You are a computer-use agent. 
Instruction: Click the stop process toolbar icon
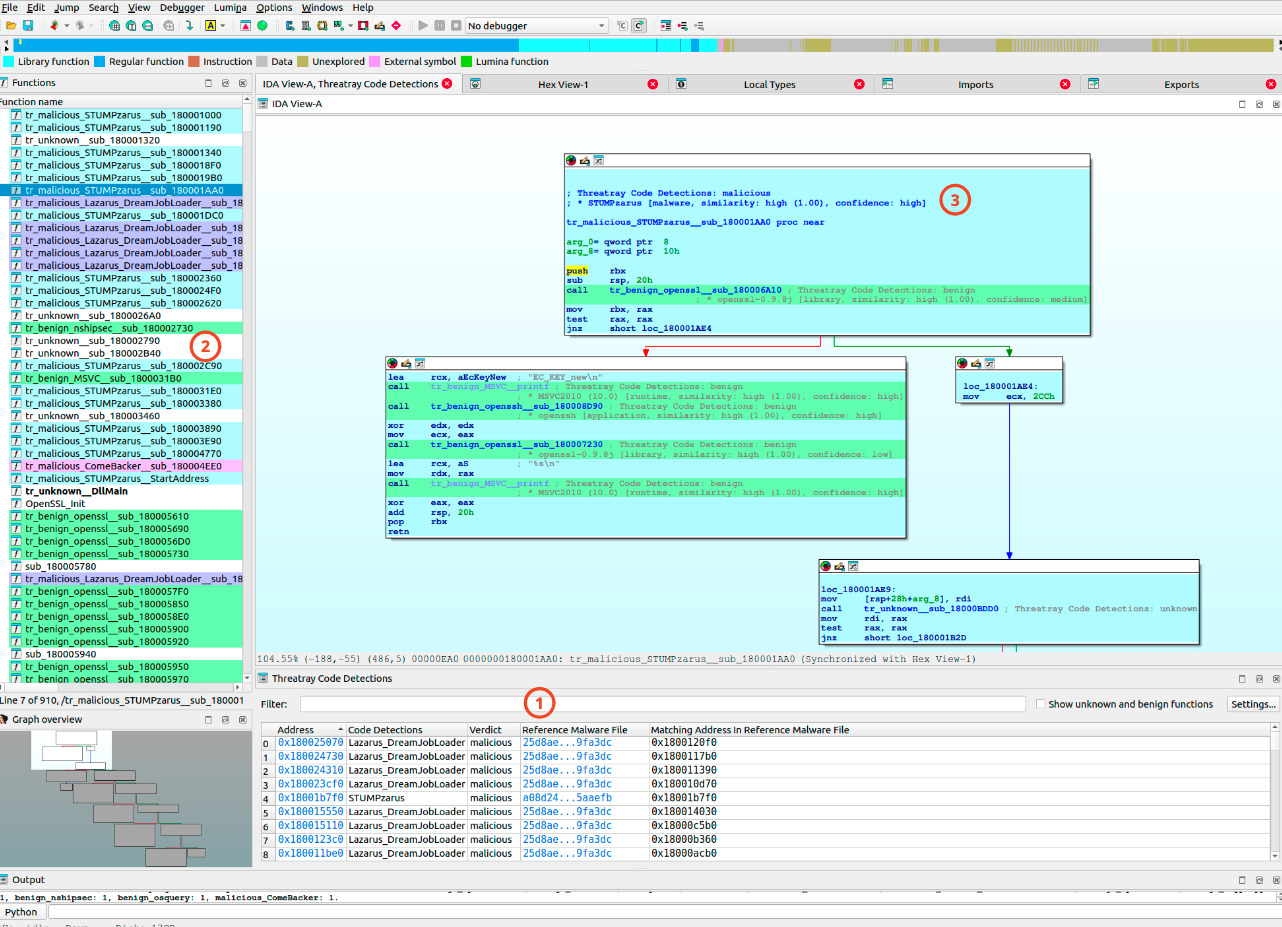pos(456,25)
